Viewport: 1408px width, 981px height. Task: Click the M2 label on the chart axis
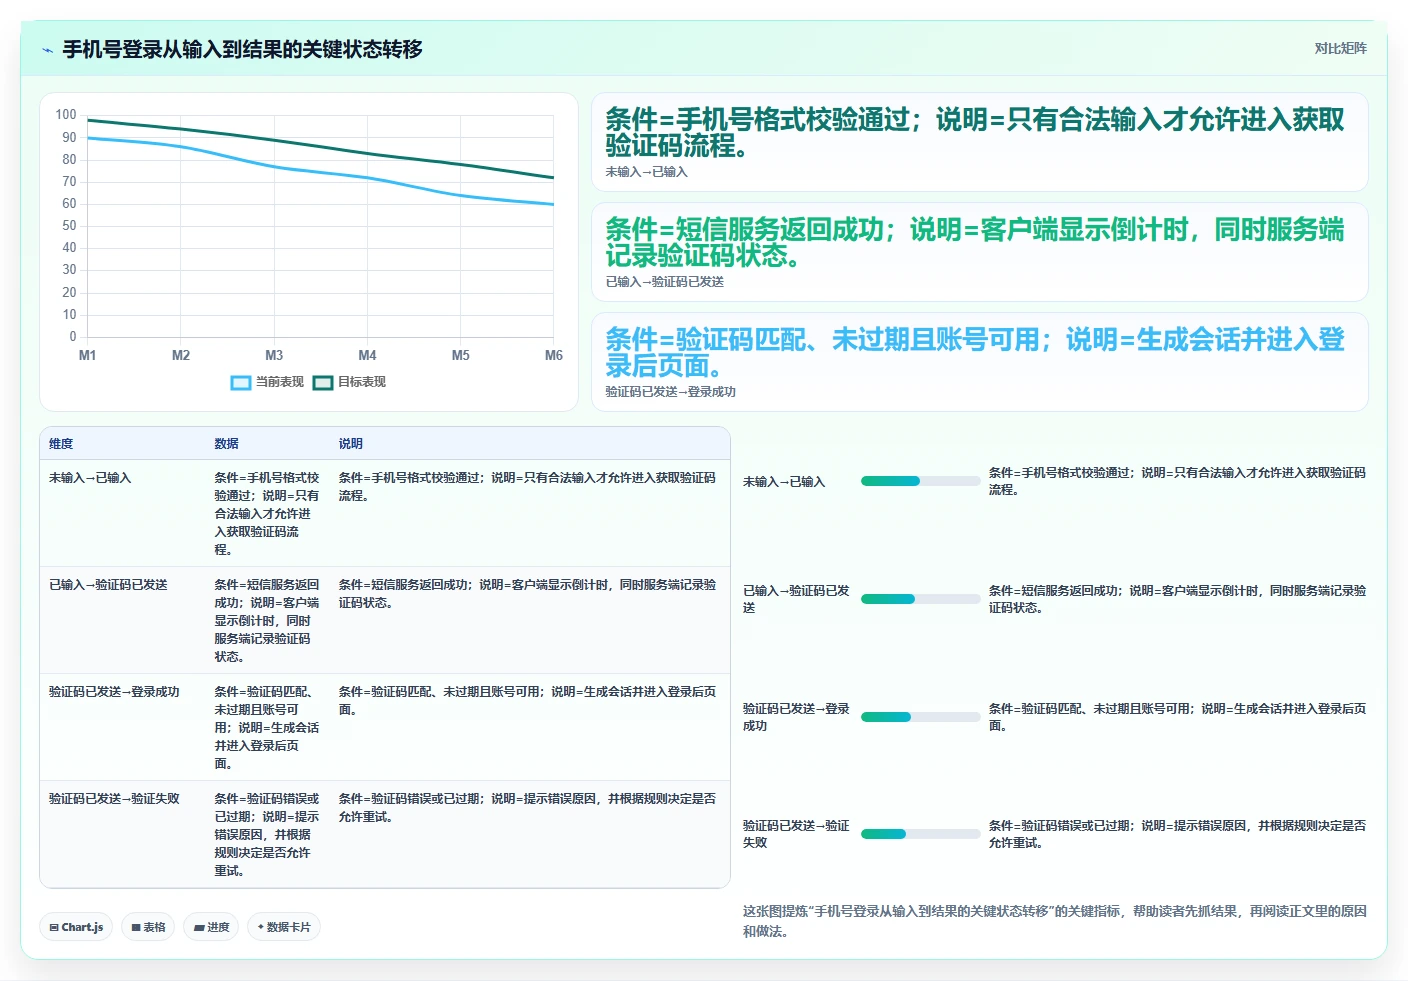point(181,356)
